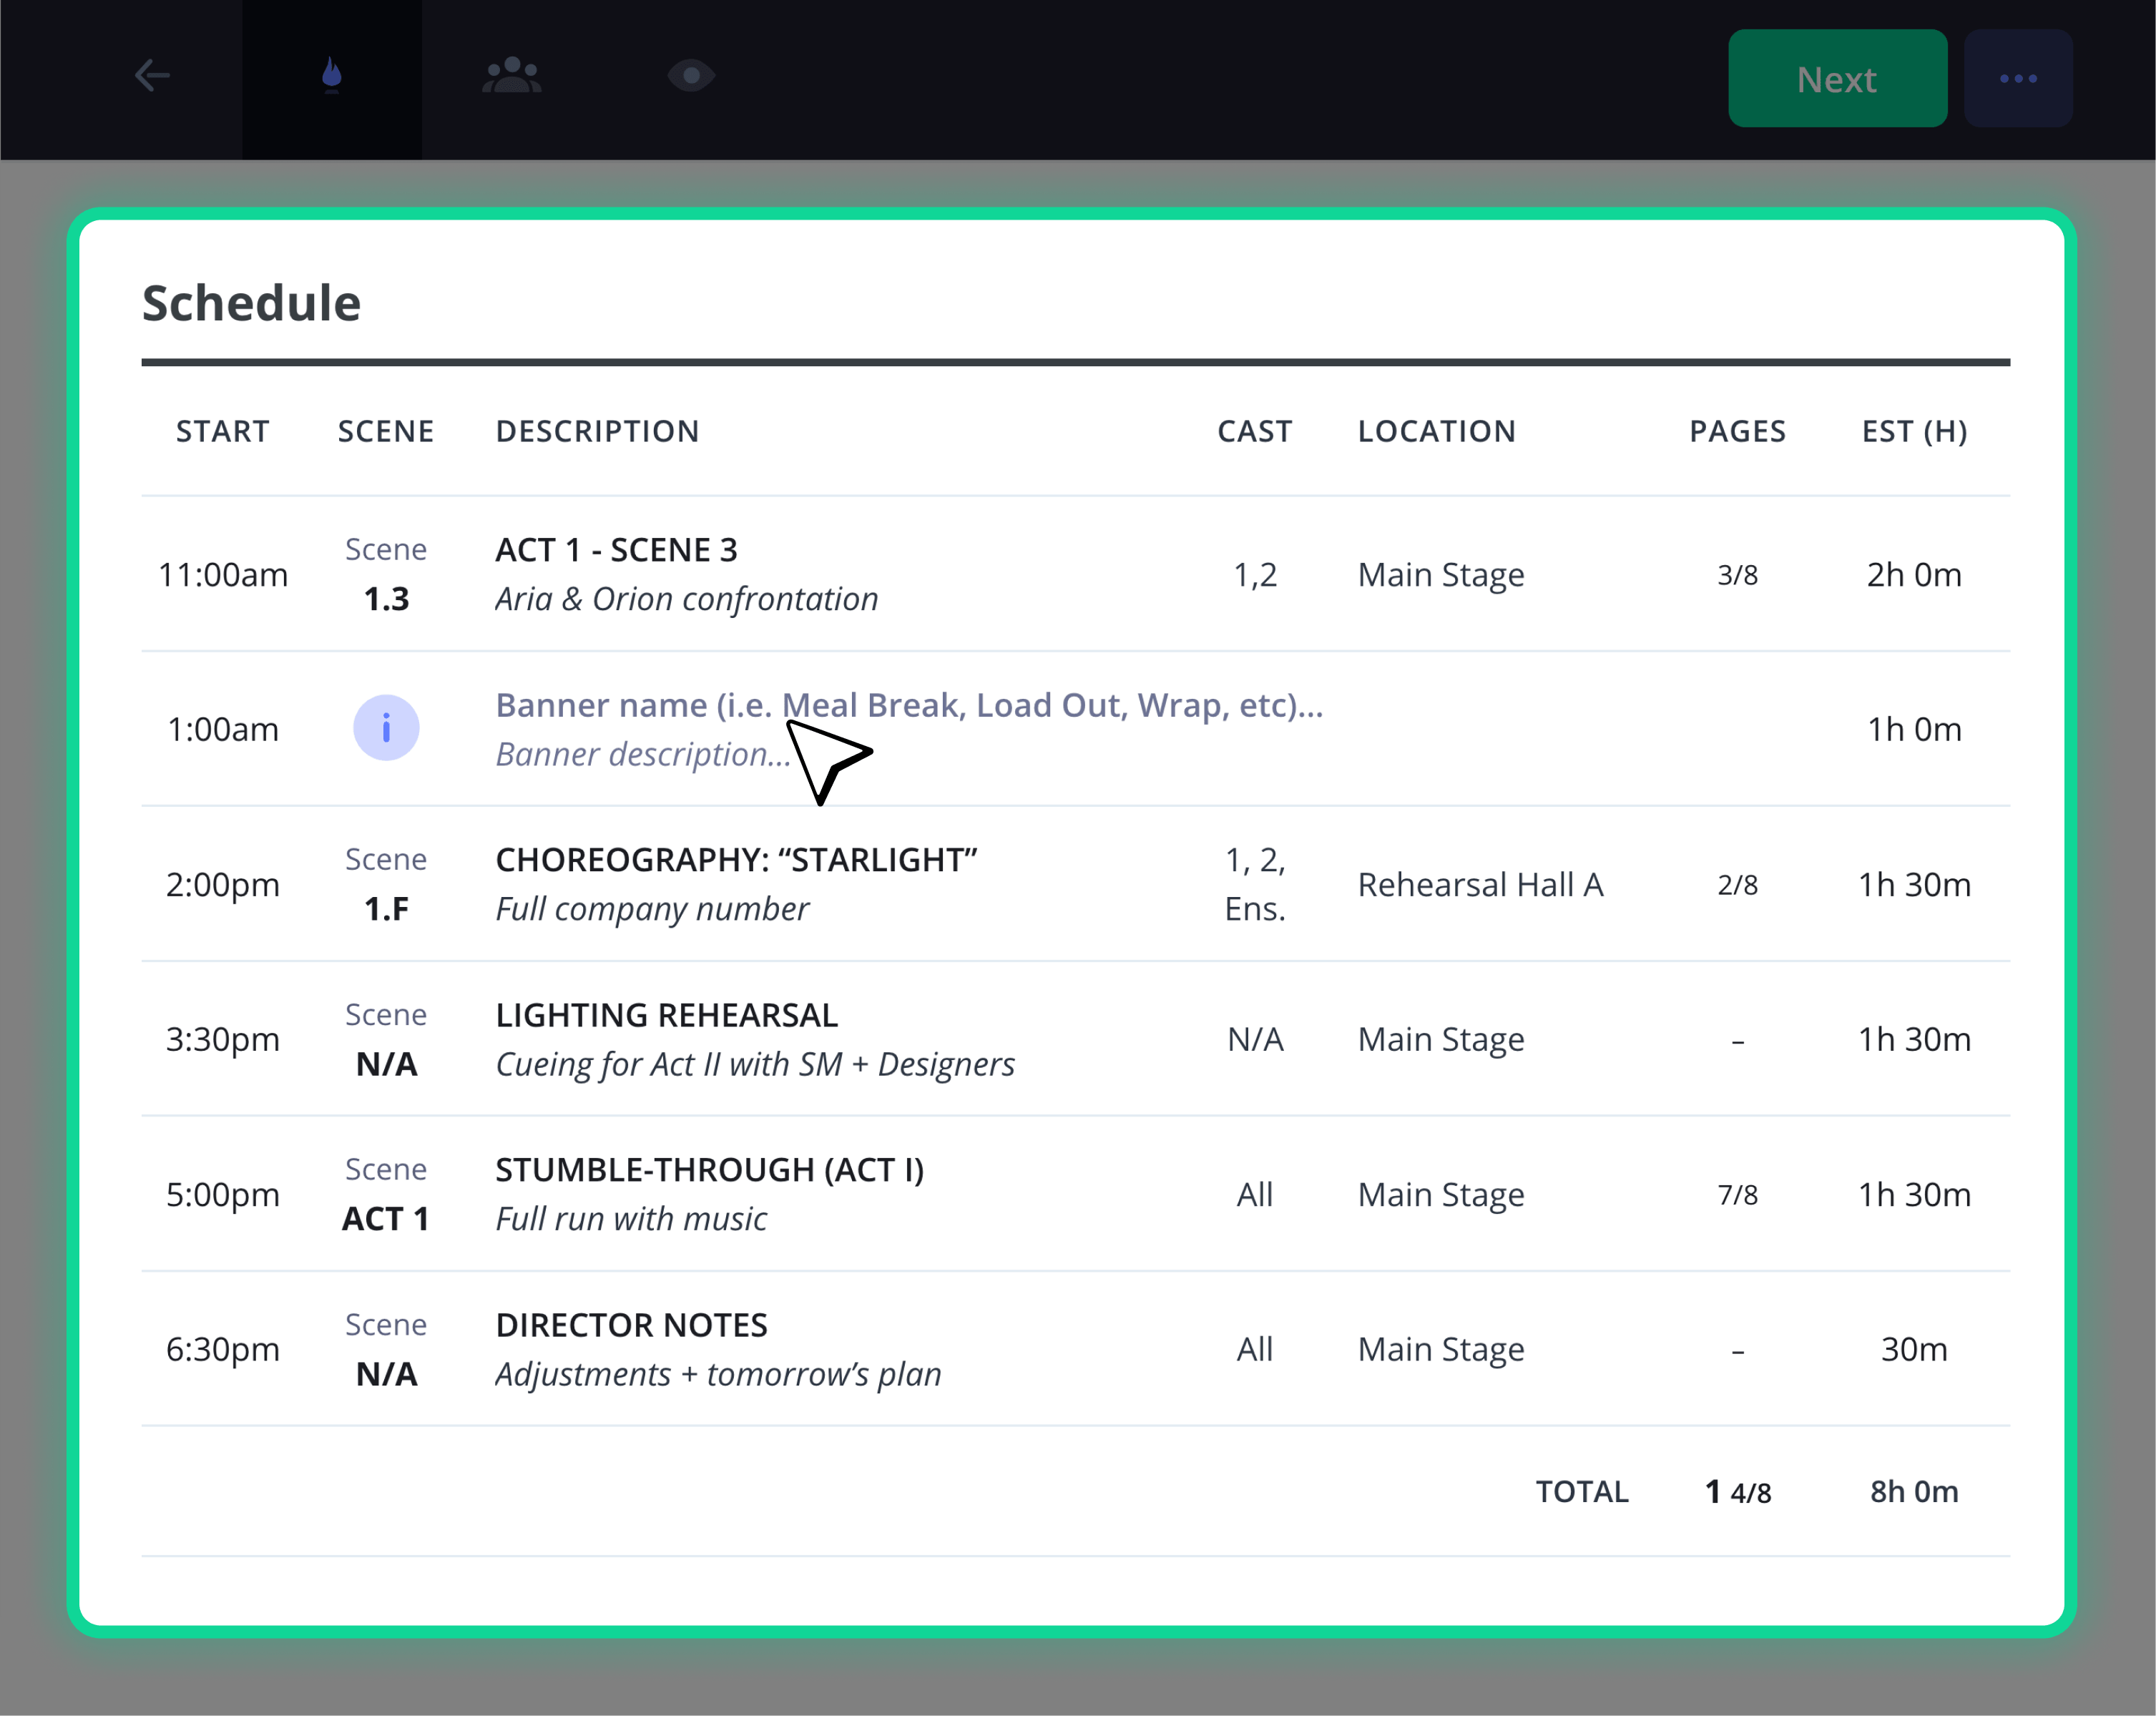The height and width of the screenshot is (1716, 2156).
Task: Select the 2:00pm start time
Action: [223, 885]
